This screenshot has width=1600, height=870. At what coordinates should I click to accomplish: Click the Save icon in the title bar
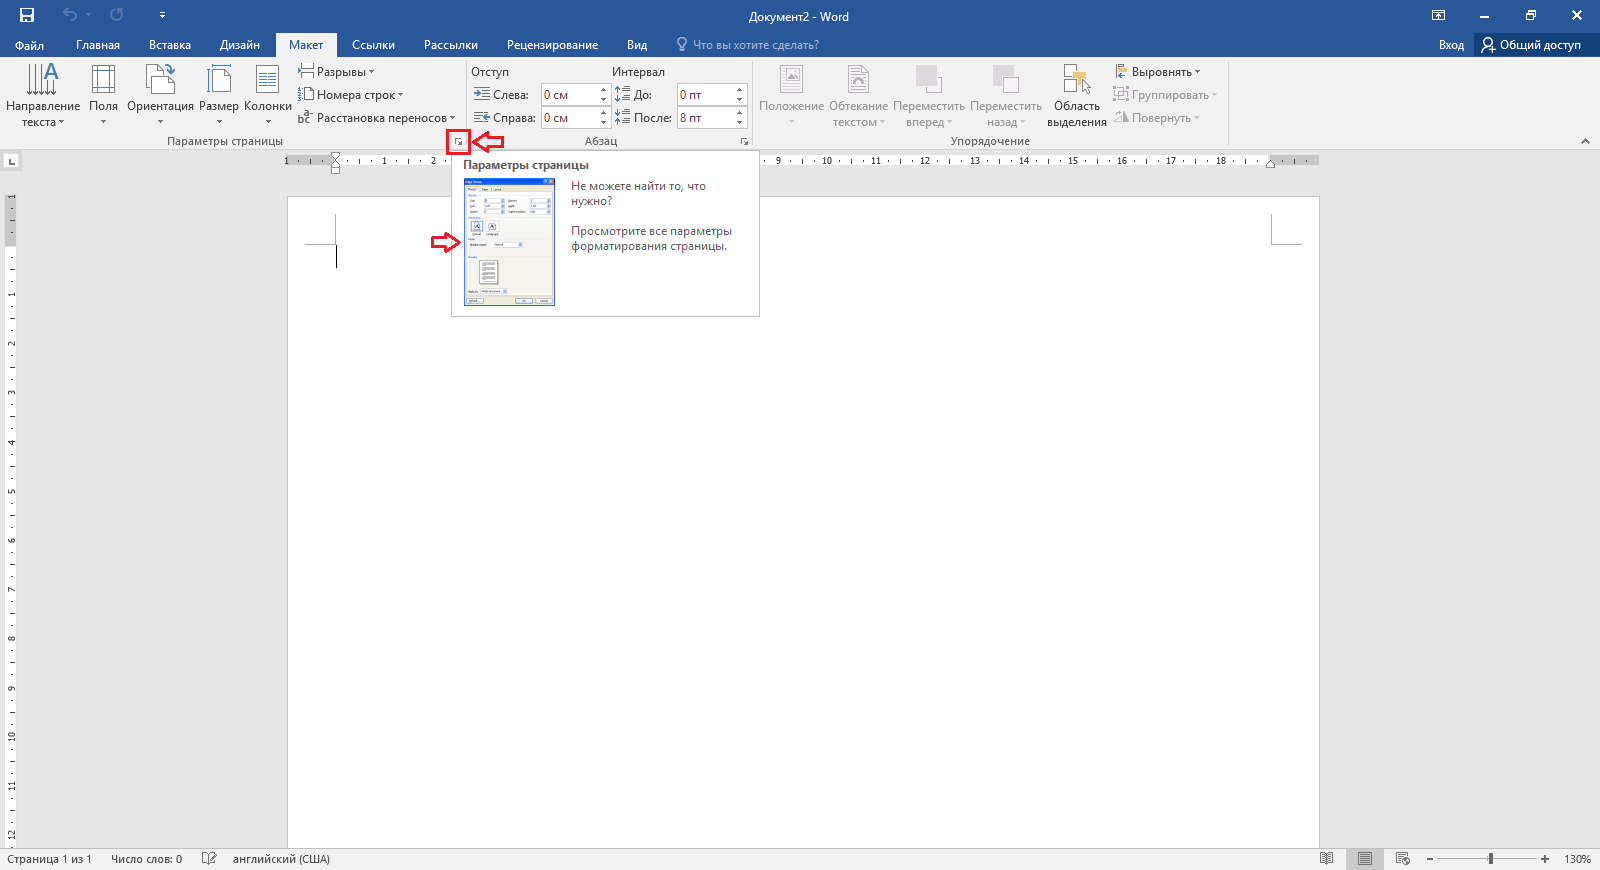(x=27, y=15)
